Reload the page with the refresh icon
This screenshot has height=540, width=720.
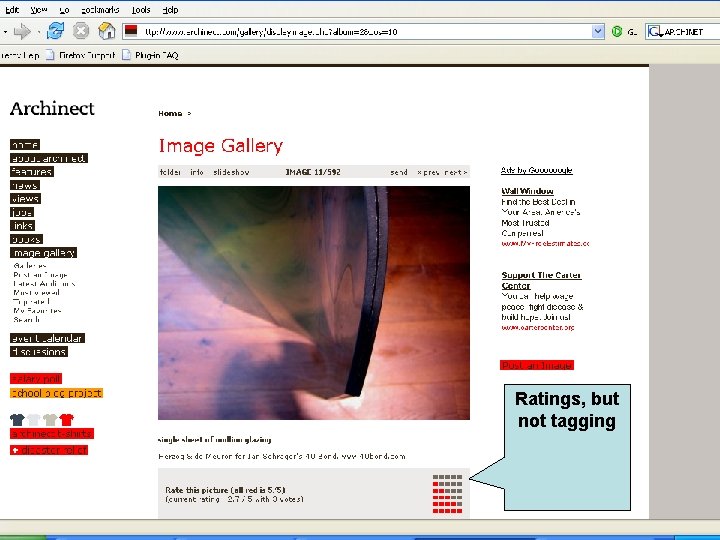click(56, 31)
